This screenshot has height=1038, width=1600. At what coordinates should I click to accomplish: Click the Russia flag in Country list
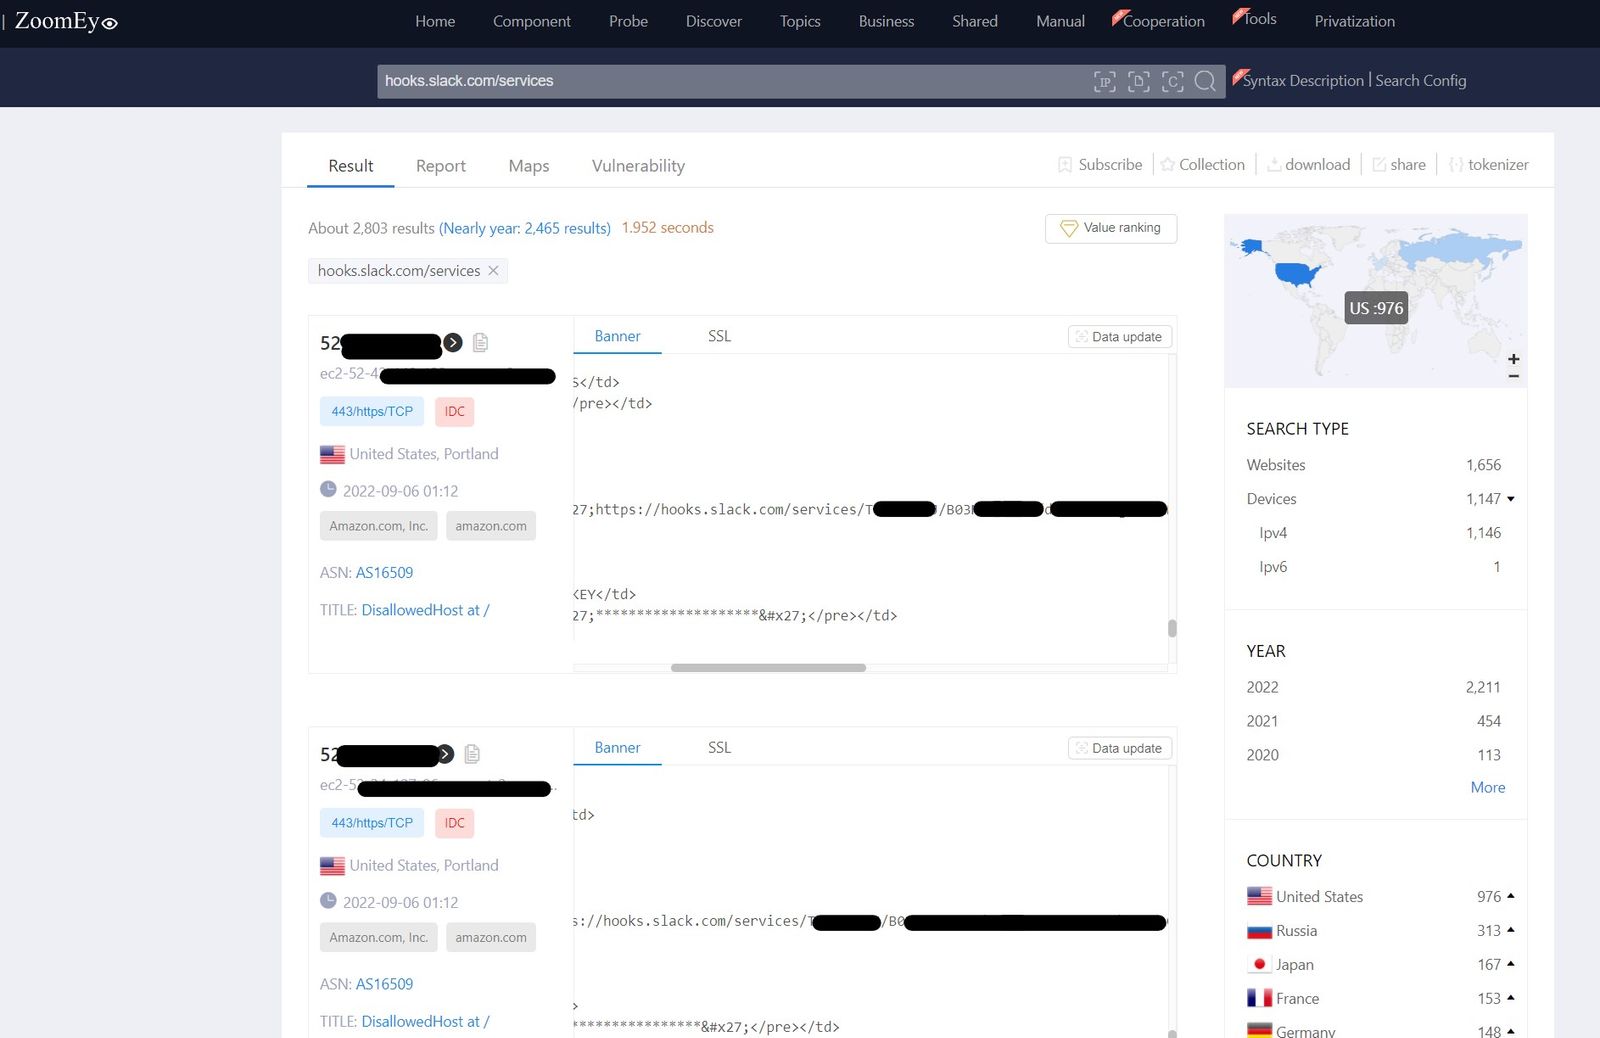pos(1259,931)
